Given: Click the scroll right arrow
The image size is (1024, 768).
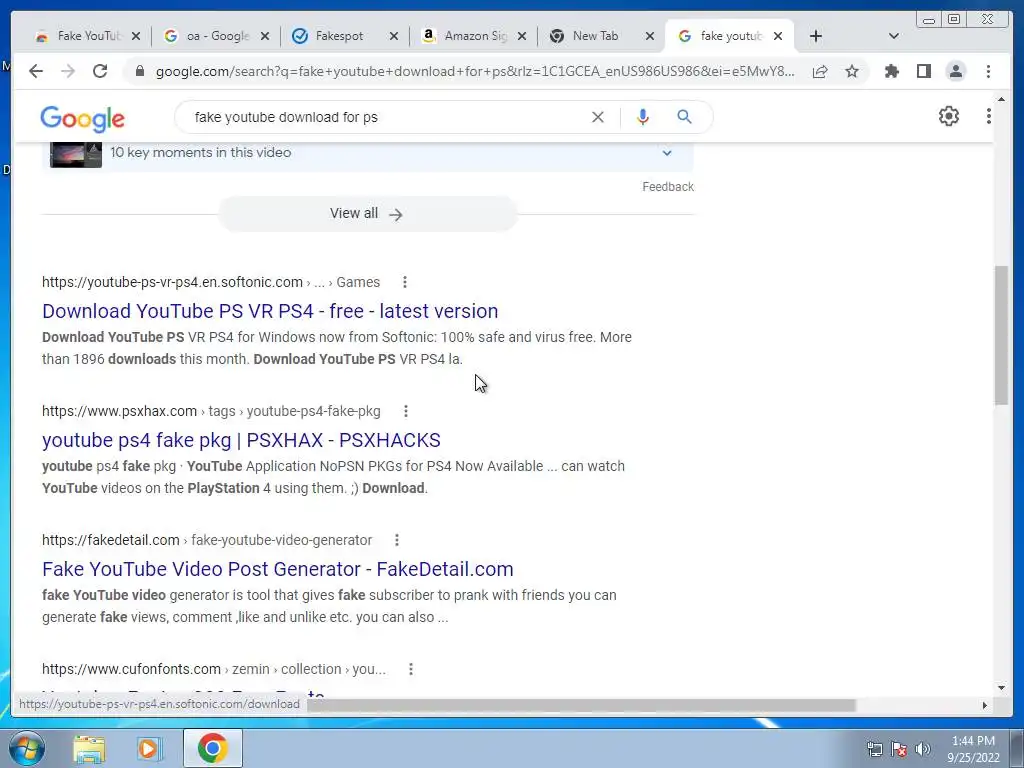Looking at the screenshot, I should 985,705.
